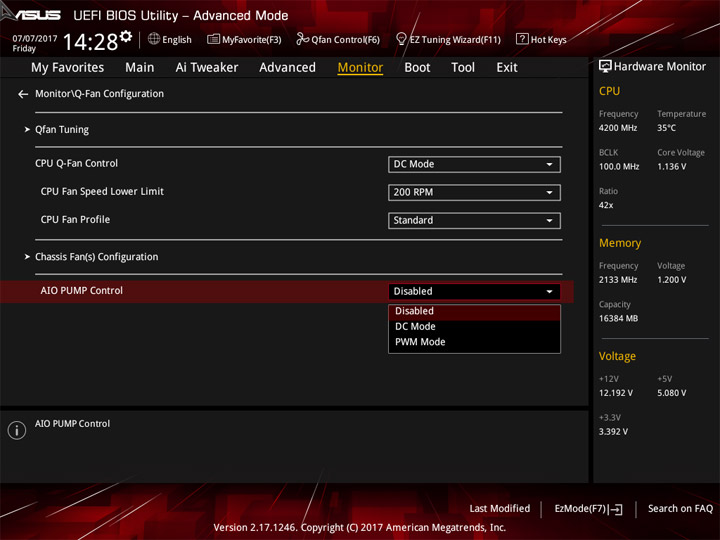
Task: Select the Monitor tab
Action: [360, 68]
